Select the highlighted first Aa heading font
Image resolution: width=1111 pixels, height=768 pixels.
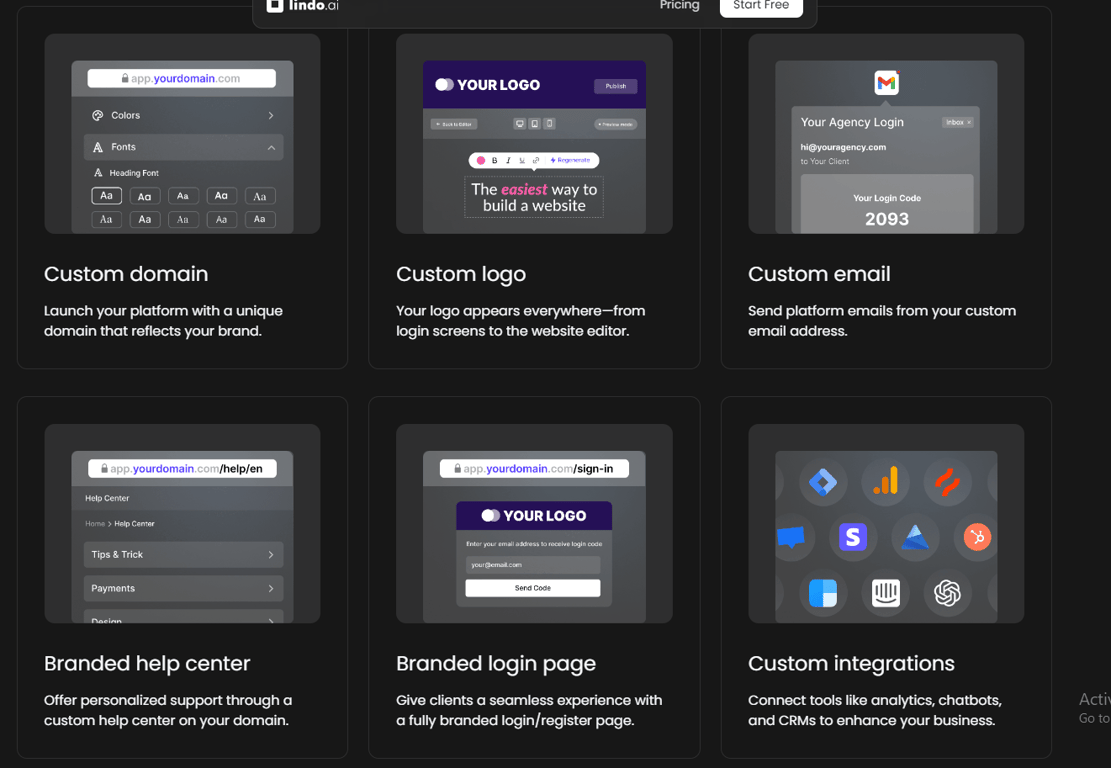[106, 196]
